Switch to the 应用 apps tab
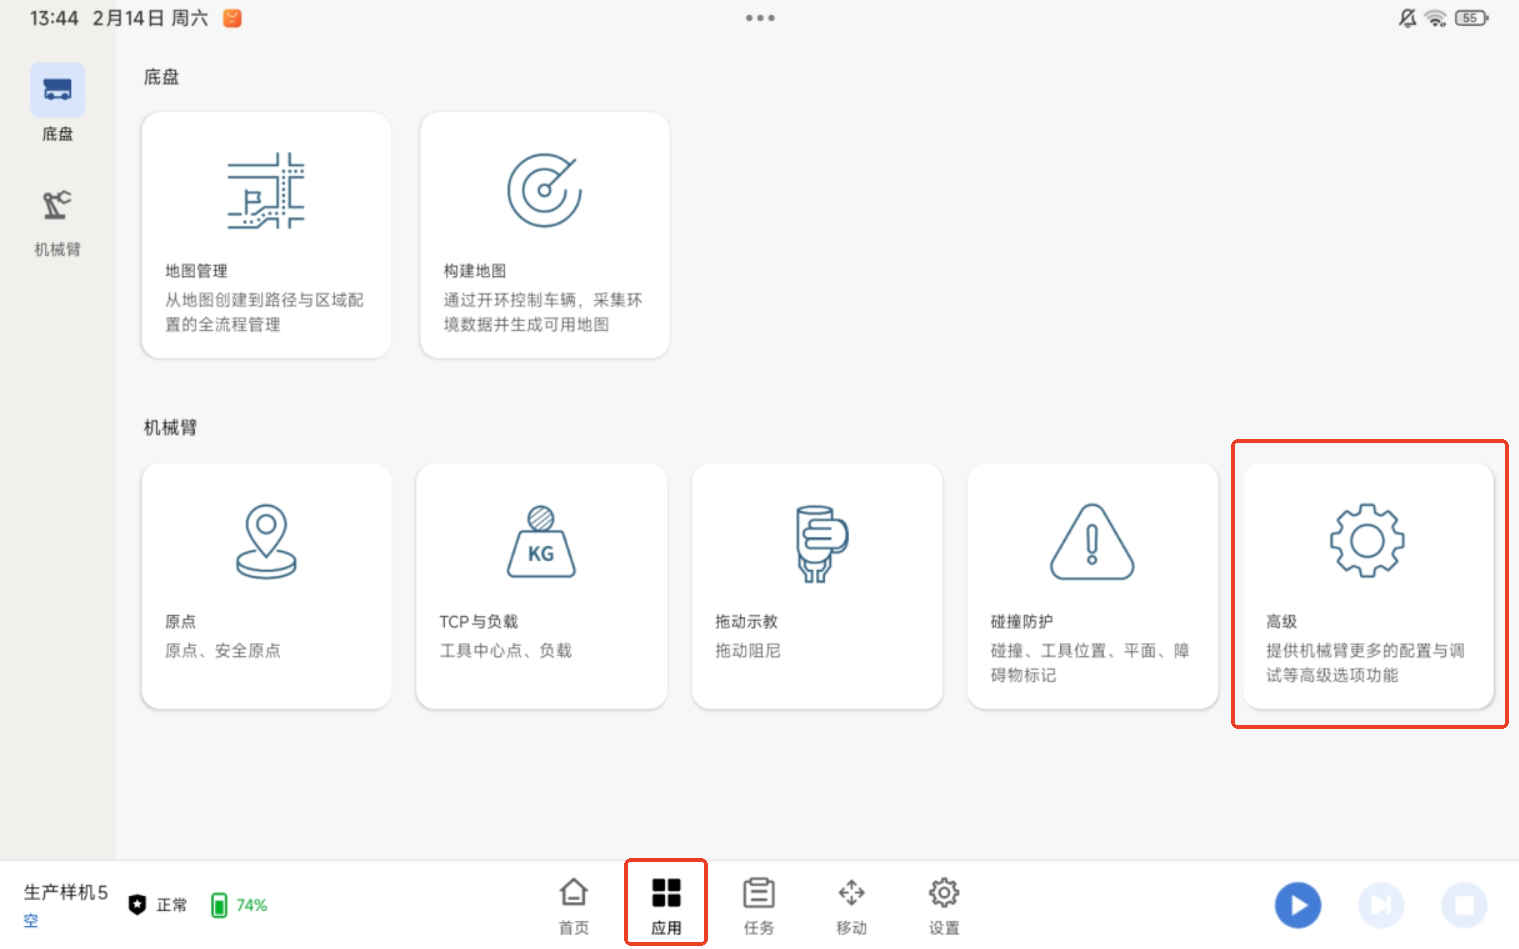The image size is (1519, 949). coord(666,905)
